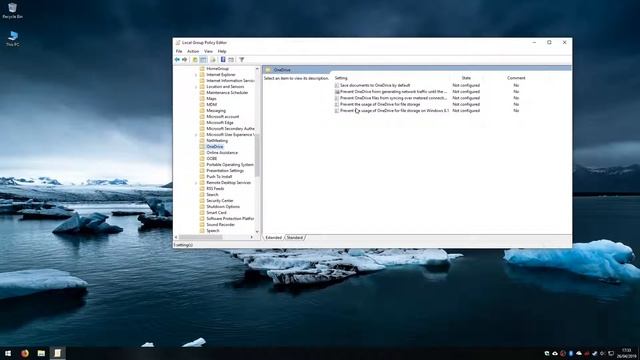Click the tree scrollbar down arrow

click(257, 231)
